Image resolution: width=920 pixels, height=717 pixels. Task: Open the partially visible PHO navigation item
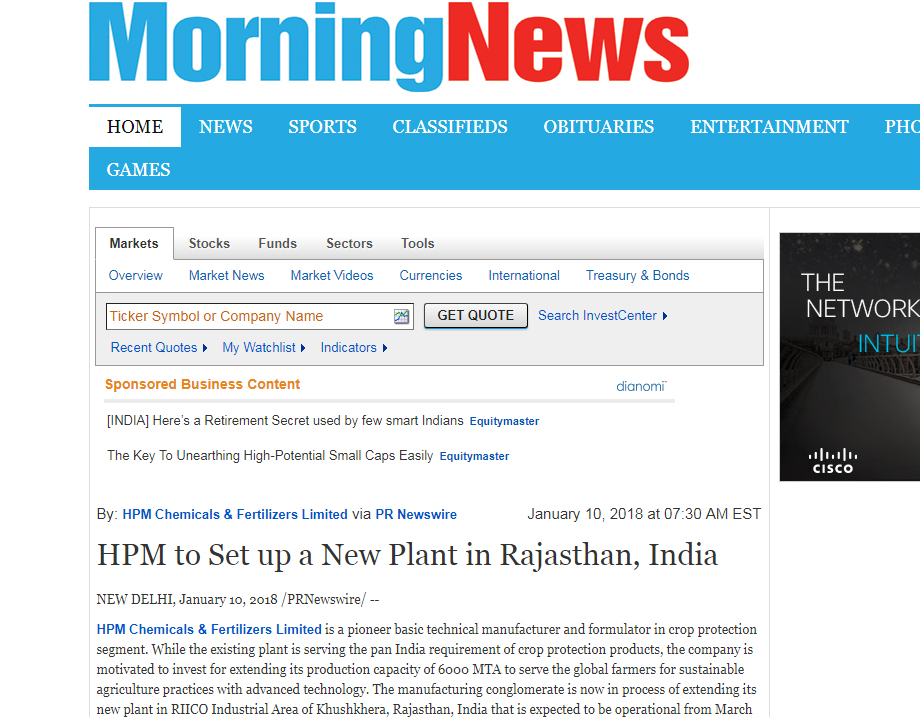point(902,127)
